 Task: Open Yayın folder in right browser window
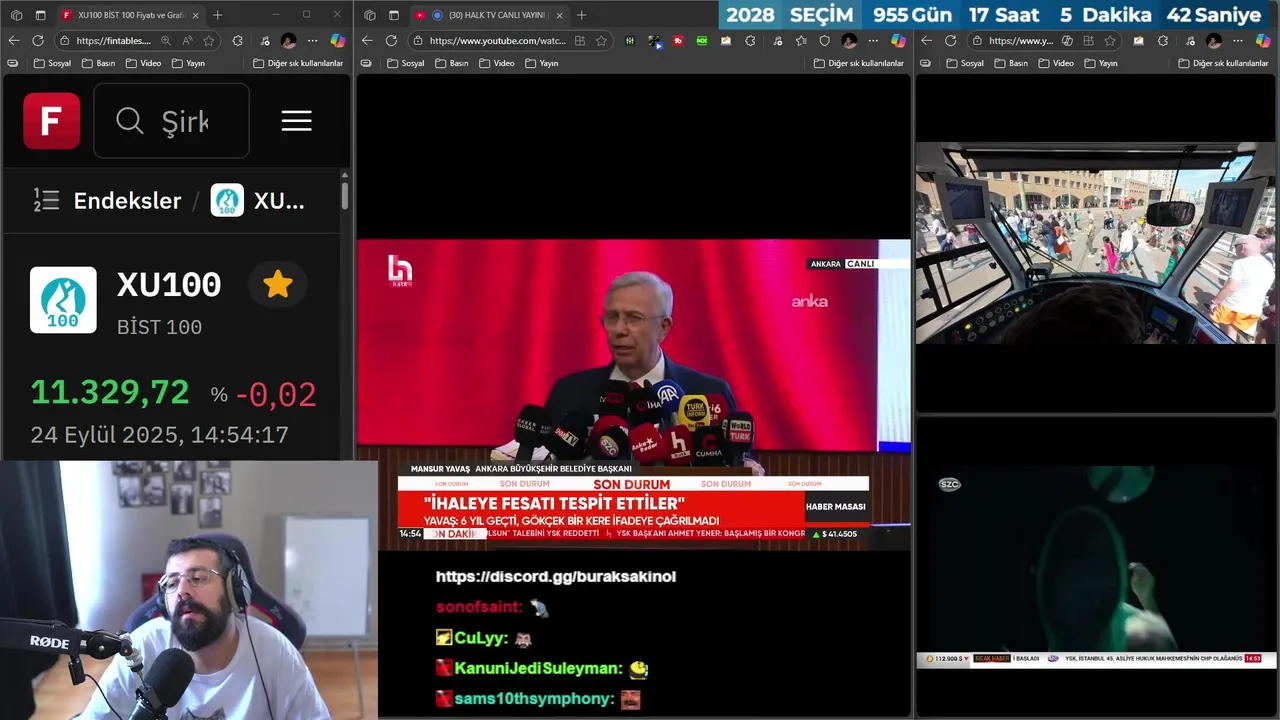(x=1099, y=63)
